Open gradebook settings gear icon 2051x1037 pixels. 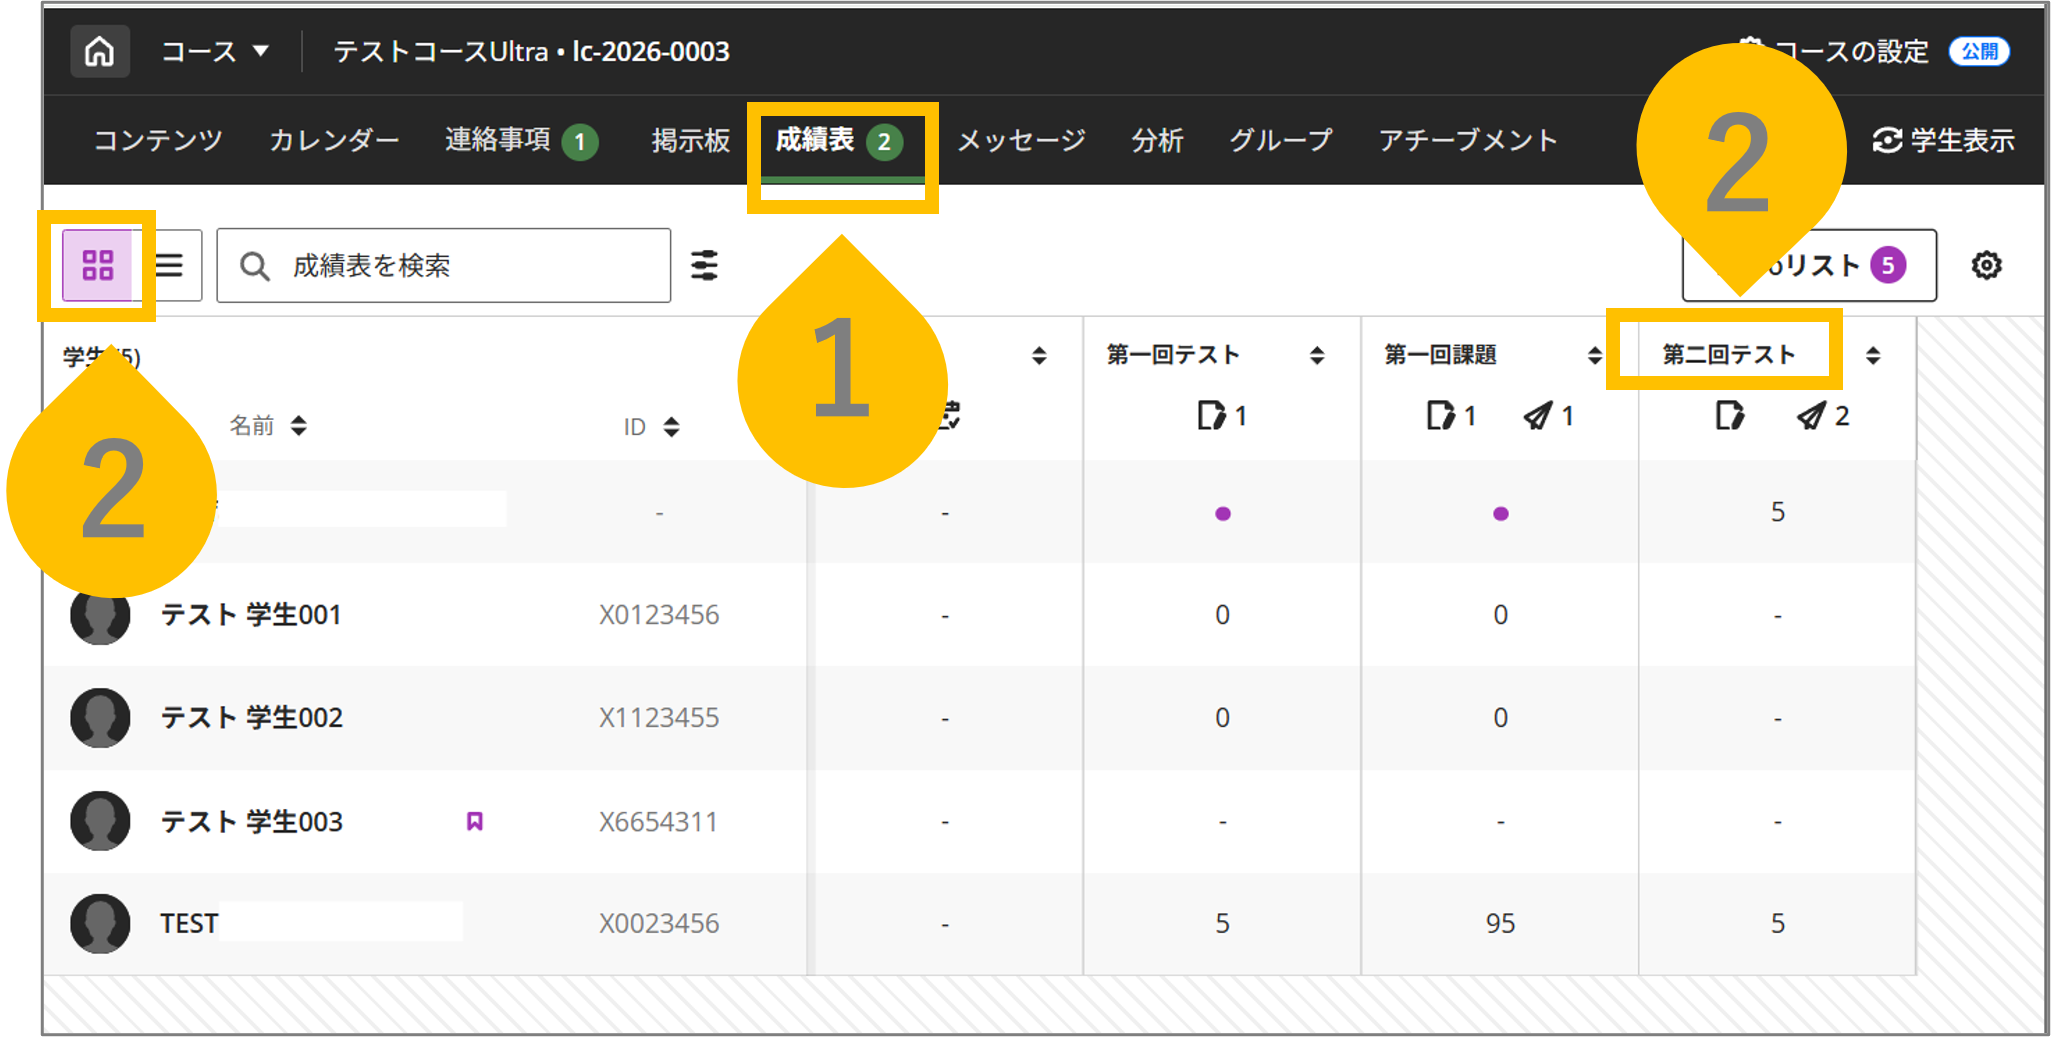(x=1986, y=265)
